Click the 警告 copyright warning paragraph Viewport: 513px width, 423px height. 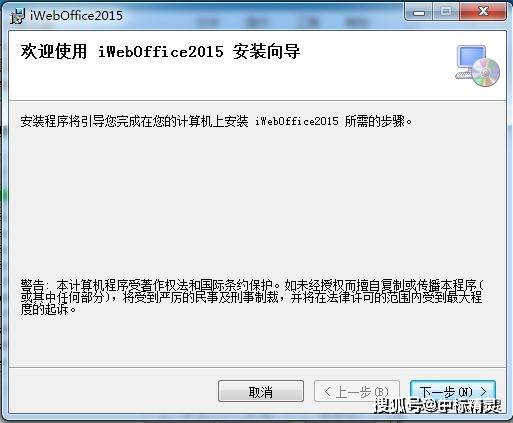tap(252, 297)
